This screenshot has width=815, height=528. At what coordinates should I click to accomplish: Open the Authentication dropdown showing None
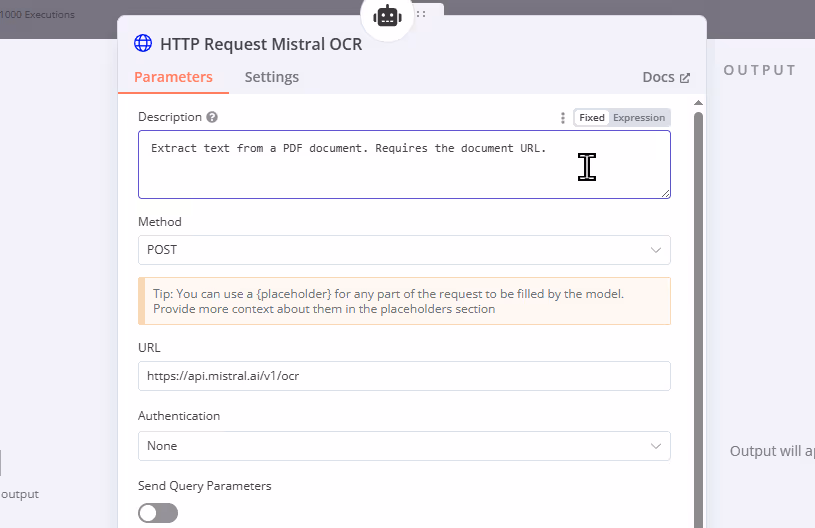pos(404,446)
